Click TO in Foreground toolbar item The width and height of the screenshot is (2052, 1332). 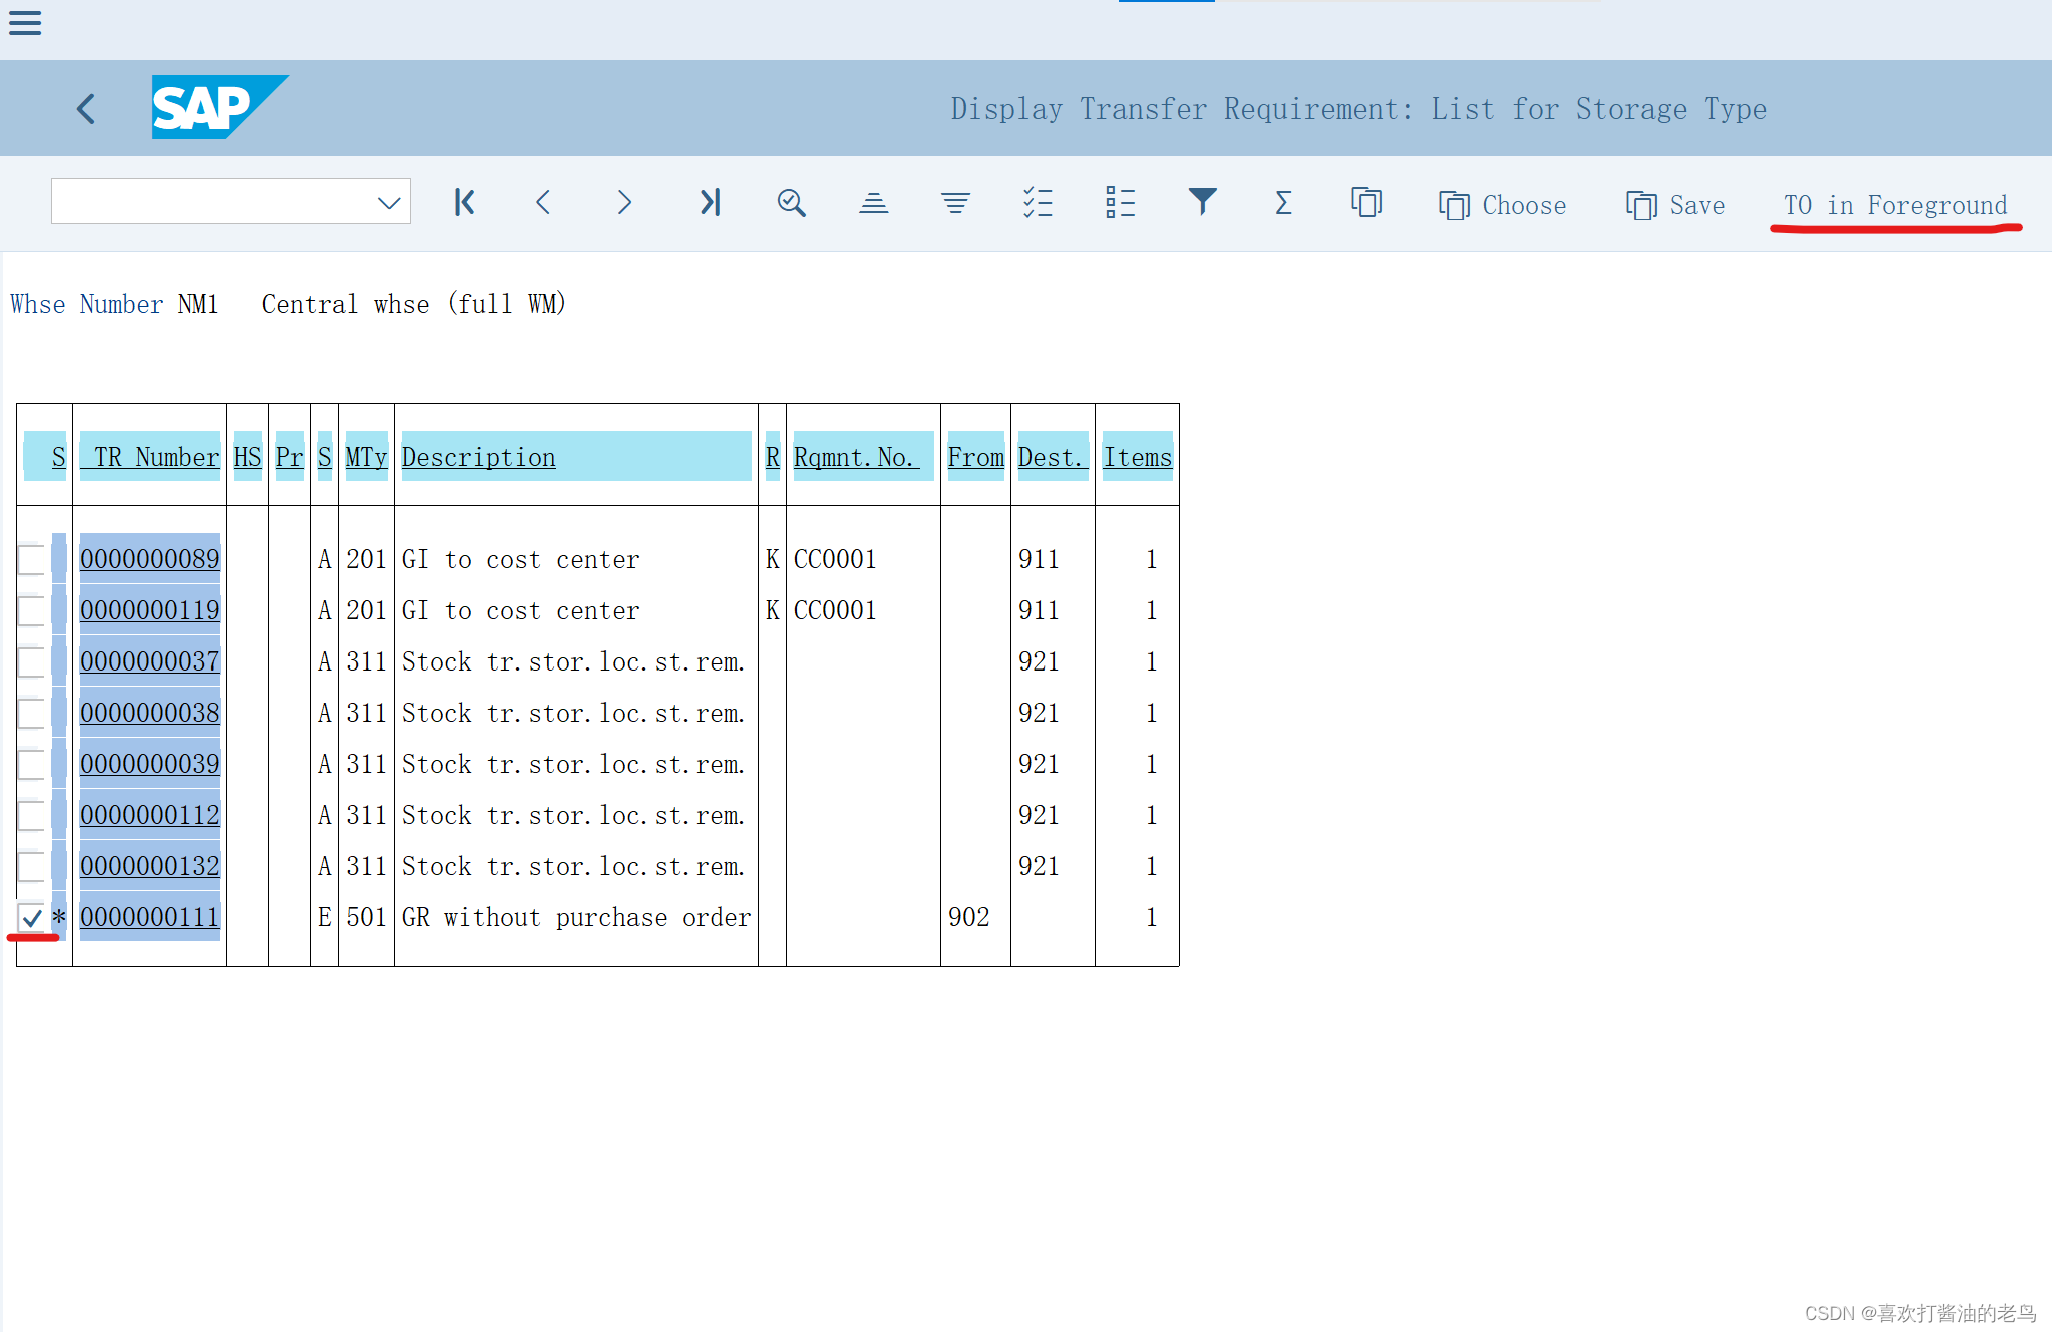coord(1895,205)
